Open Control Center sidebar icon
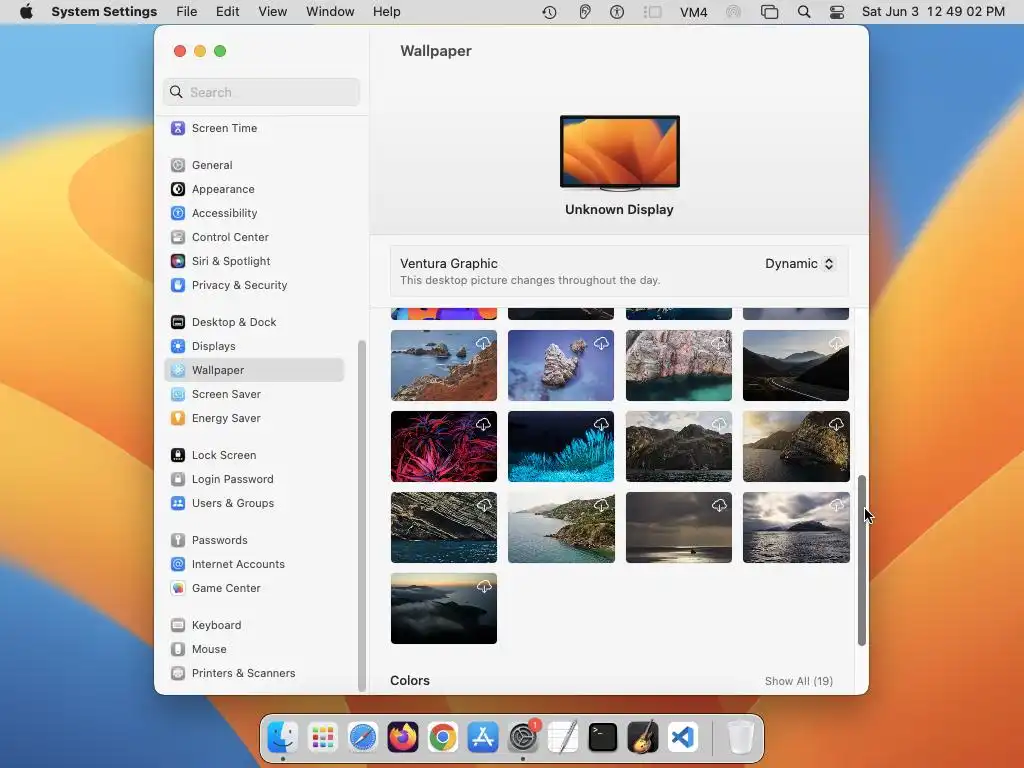Screen dimensions: 1024x768 (178, 237)
